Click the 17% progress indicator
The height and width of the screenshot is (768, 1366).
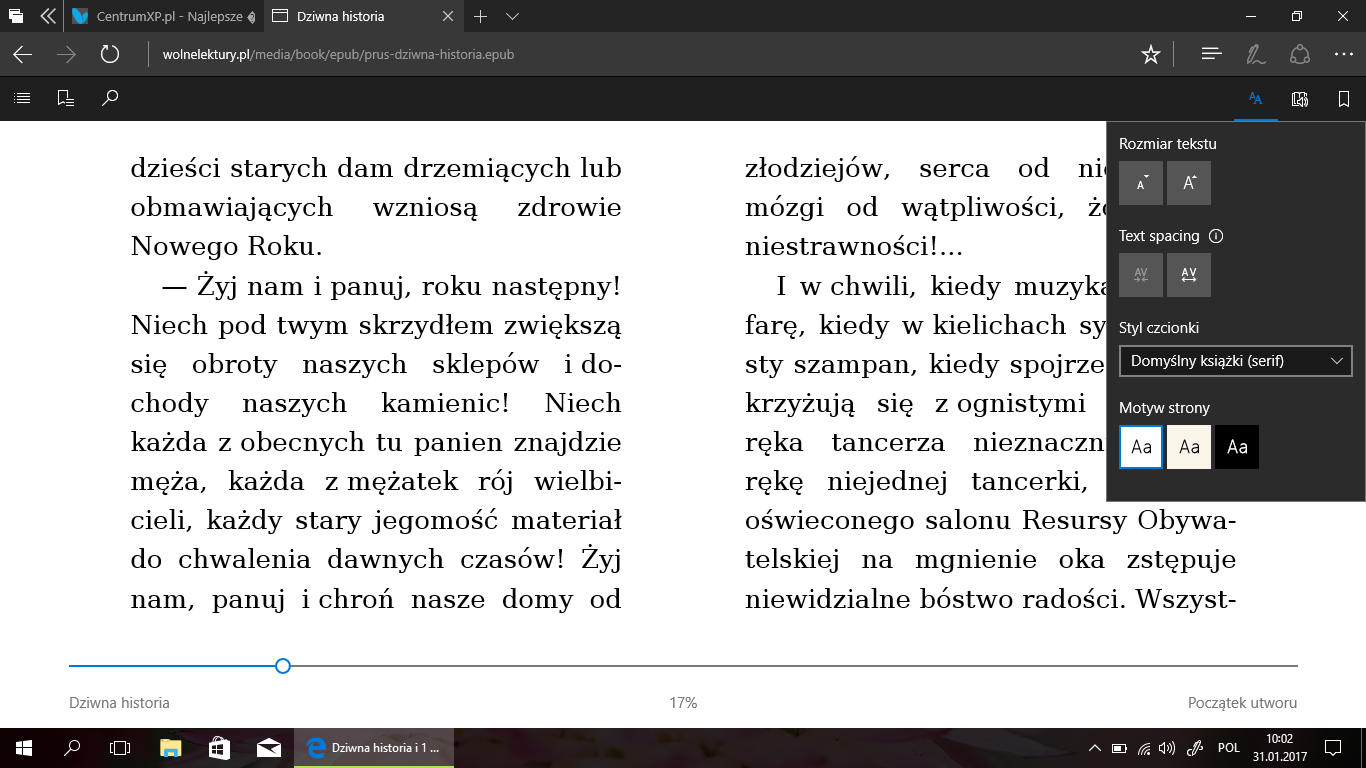coord(683,703)
